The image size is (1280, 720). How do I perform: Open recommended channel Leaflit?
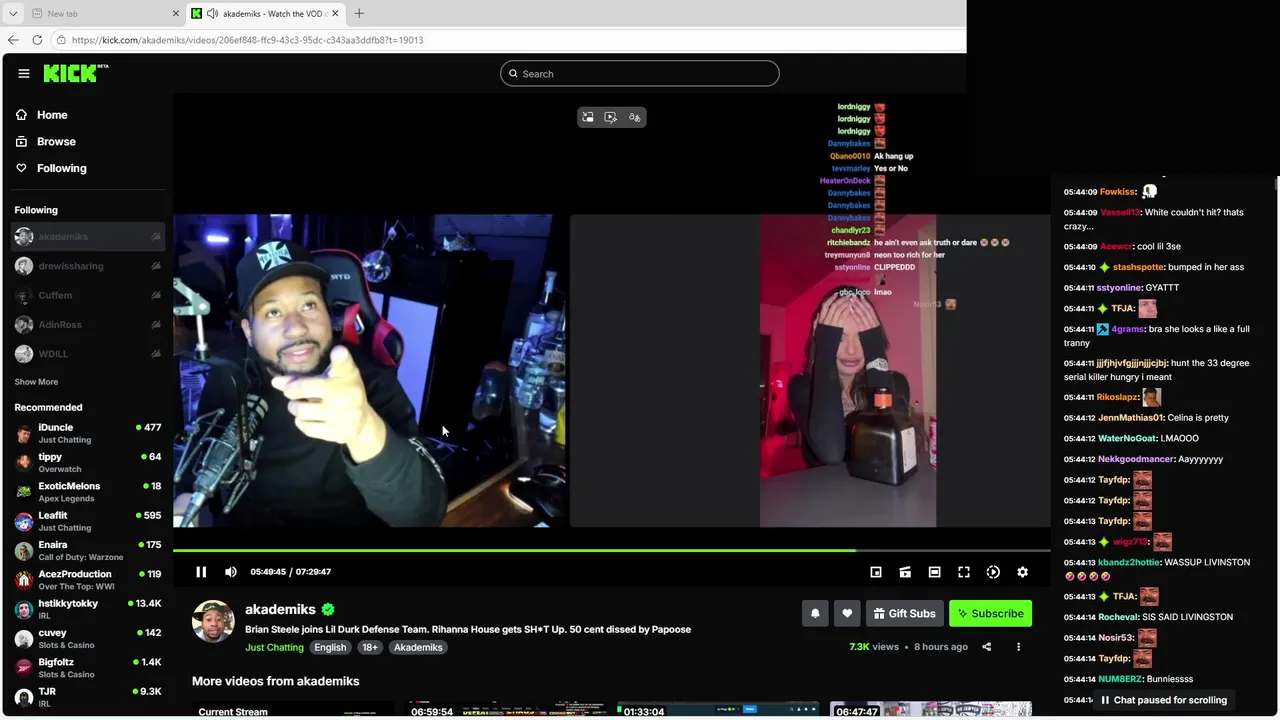88,521
